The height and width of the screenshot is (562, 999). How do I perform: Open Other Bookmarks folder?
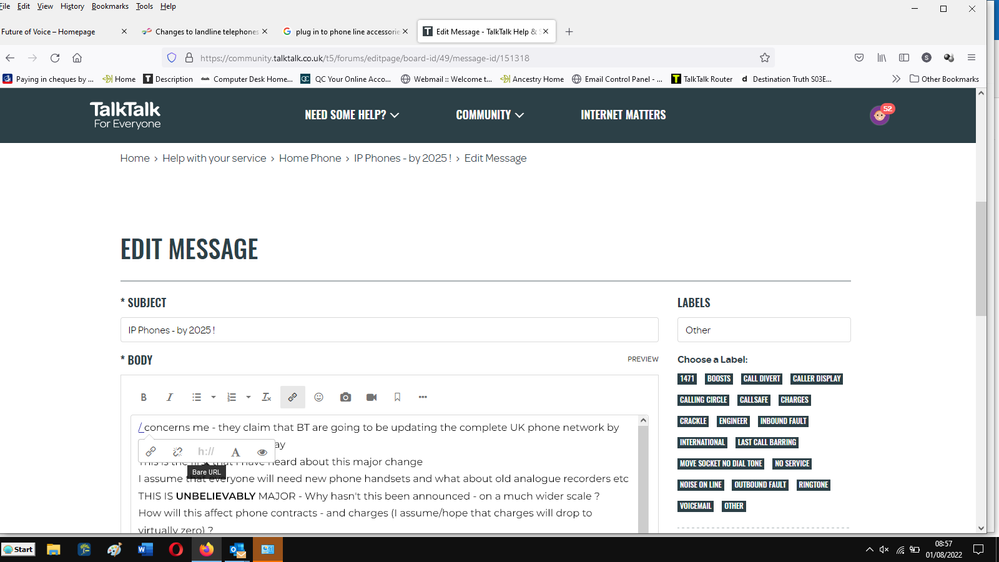(944, 79)
